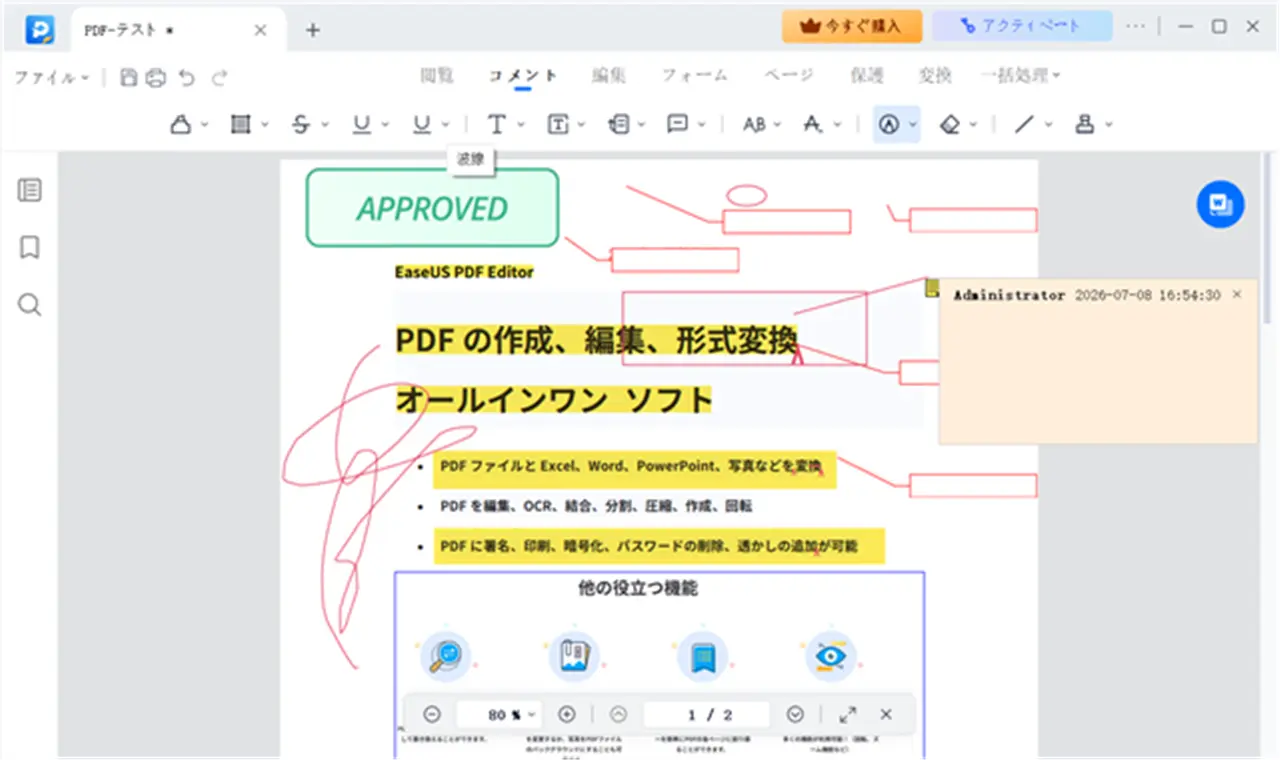Expand area highlight options arrow
1280x760 pixels.
tap(265, 125)
